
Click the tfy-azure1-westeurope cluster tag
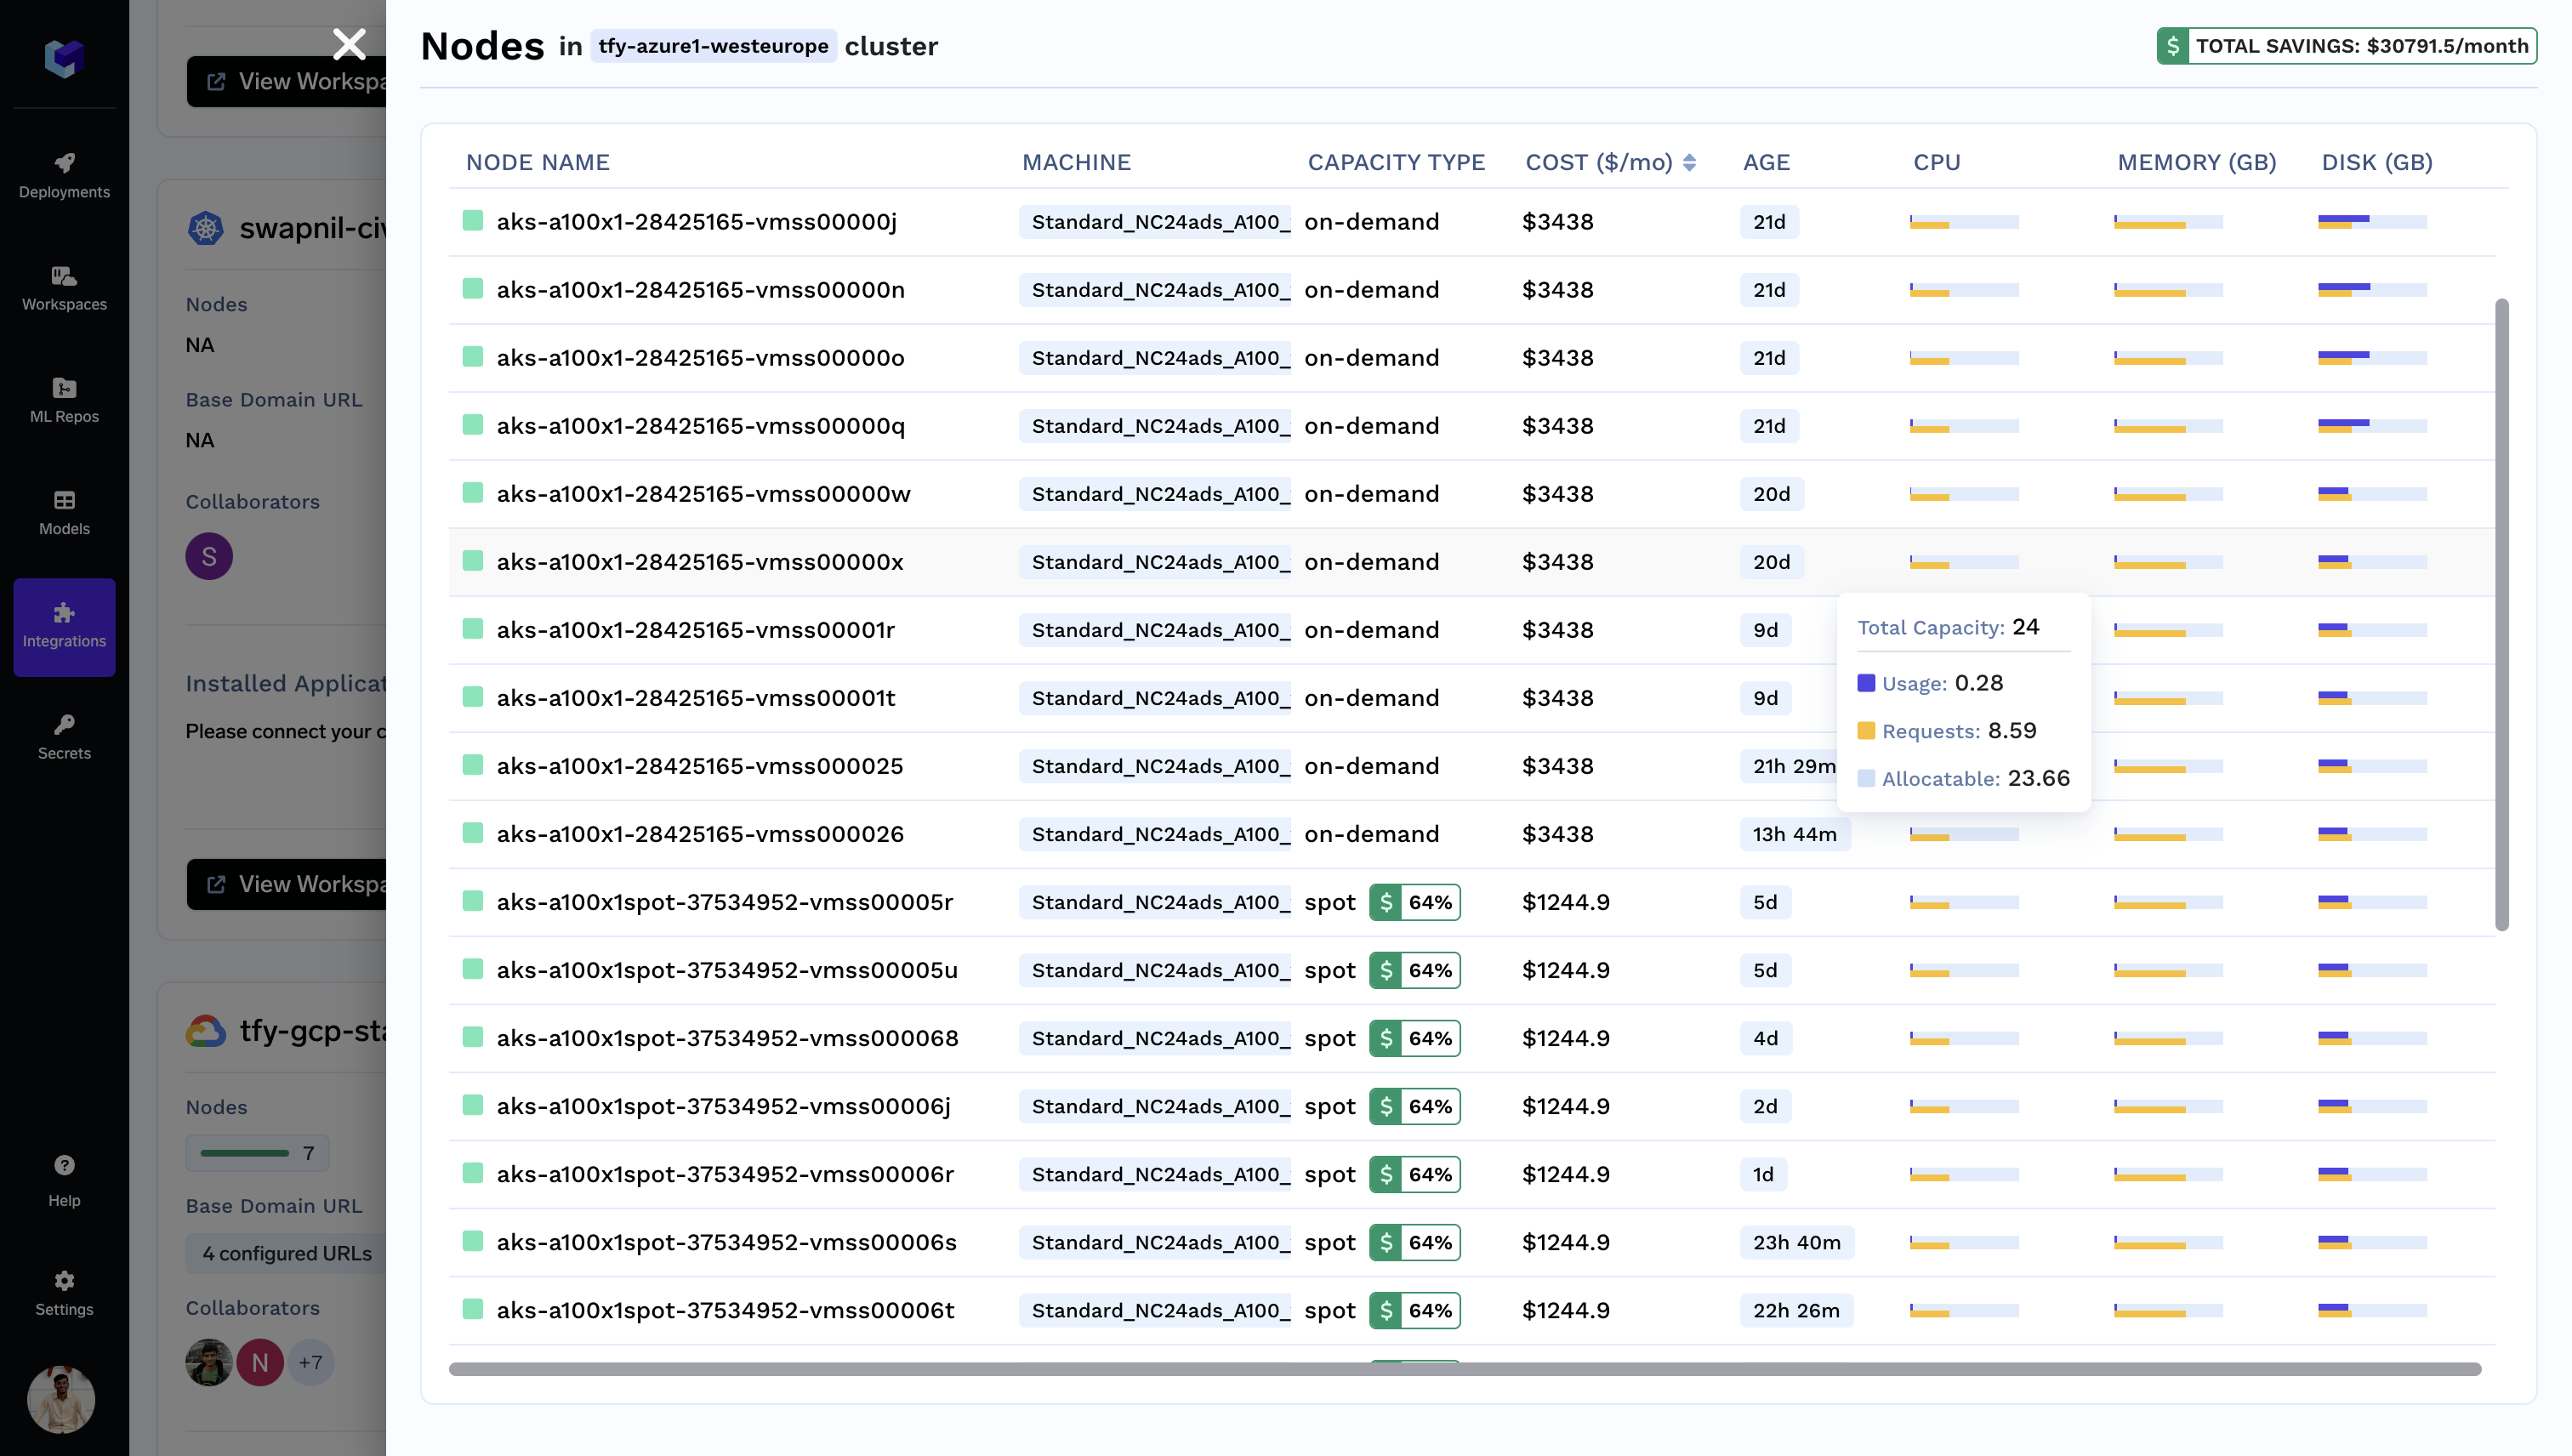click(713, 46)
